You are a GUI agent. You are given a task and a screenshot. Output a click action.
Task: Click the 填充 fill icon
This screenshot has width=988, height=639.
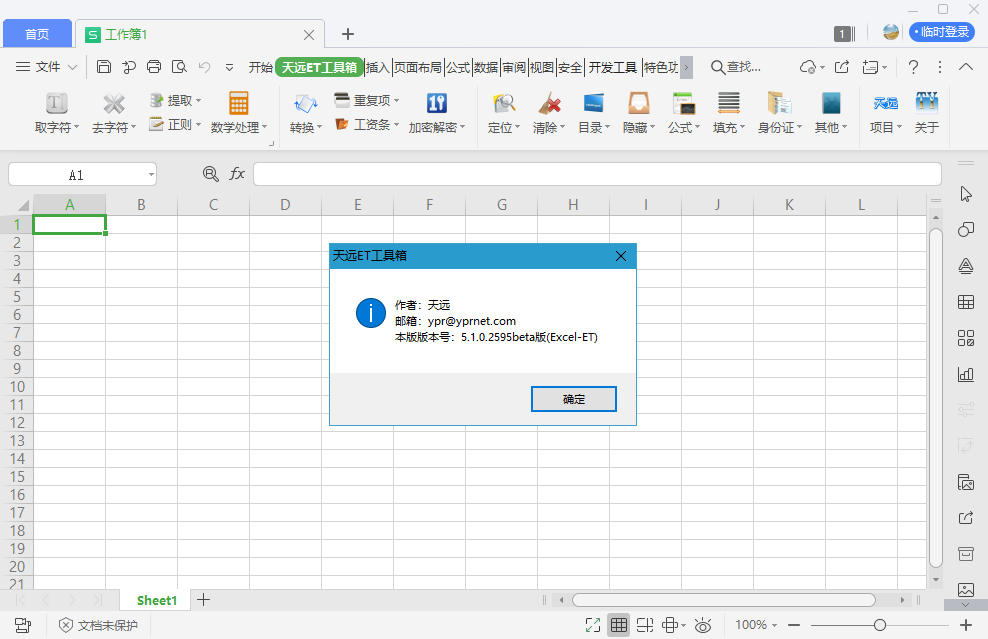click(728, 104)
